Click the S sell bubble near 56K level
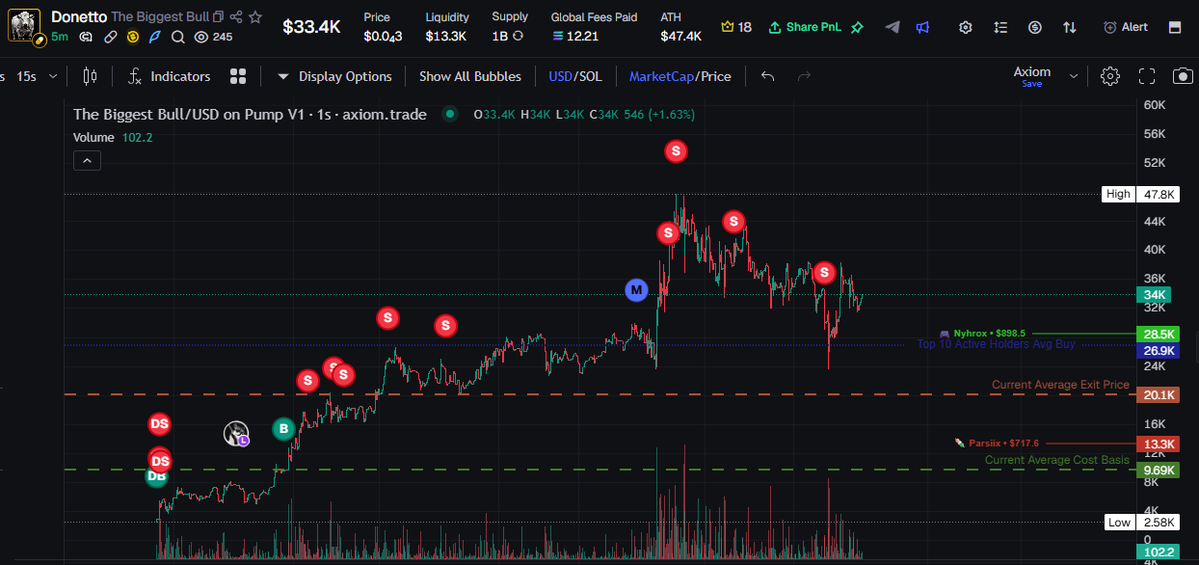This screenshot has width=1199, height=565. pos(675,151)
